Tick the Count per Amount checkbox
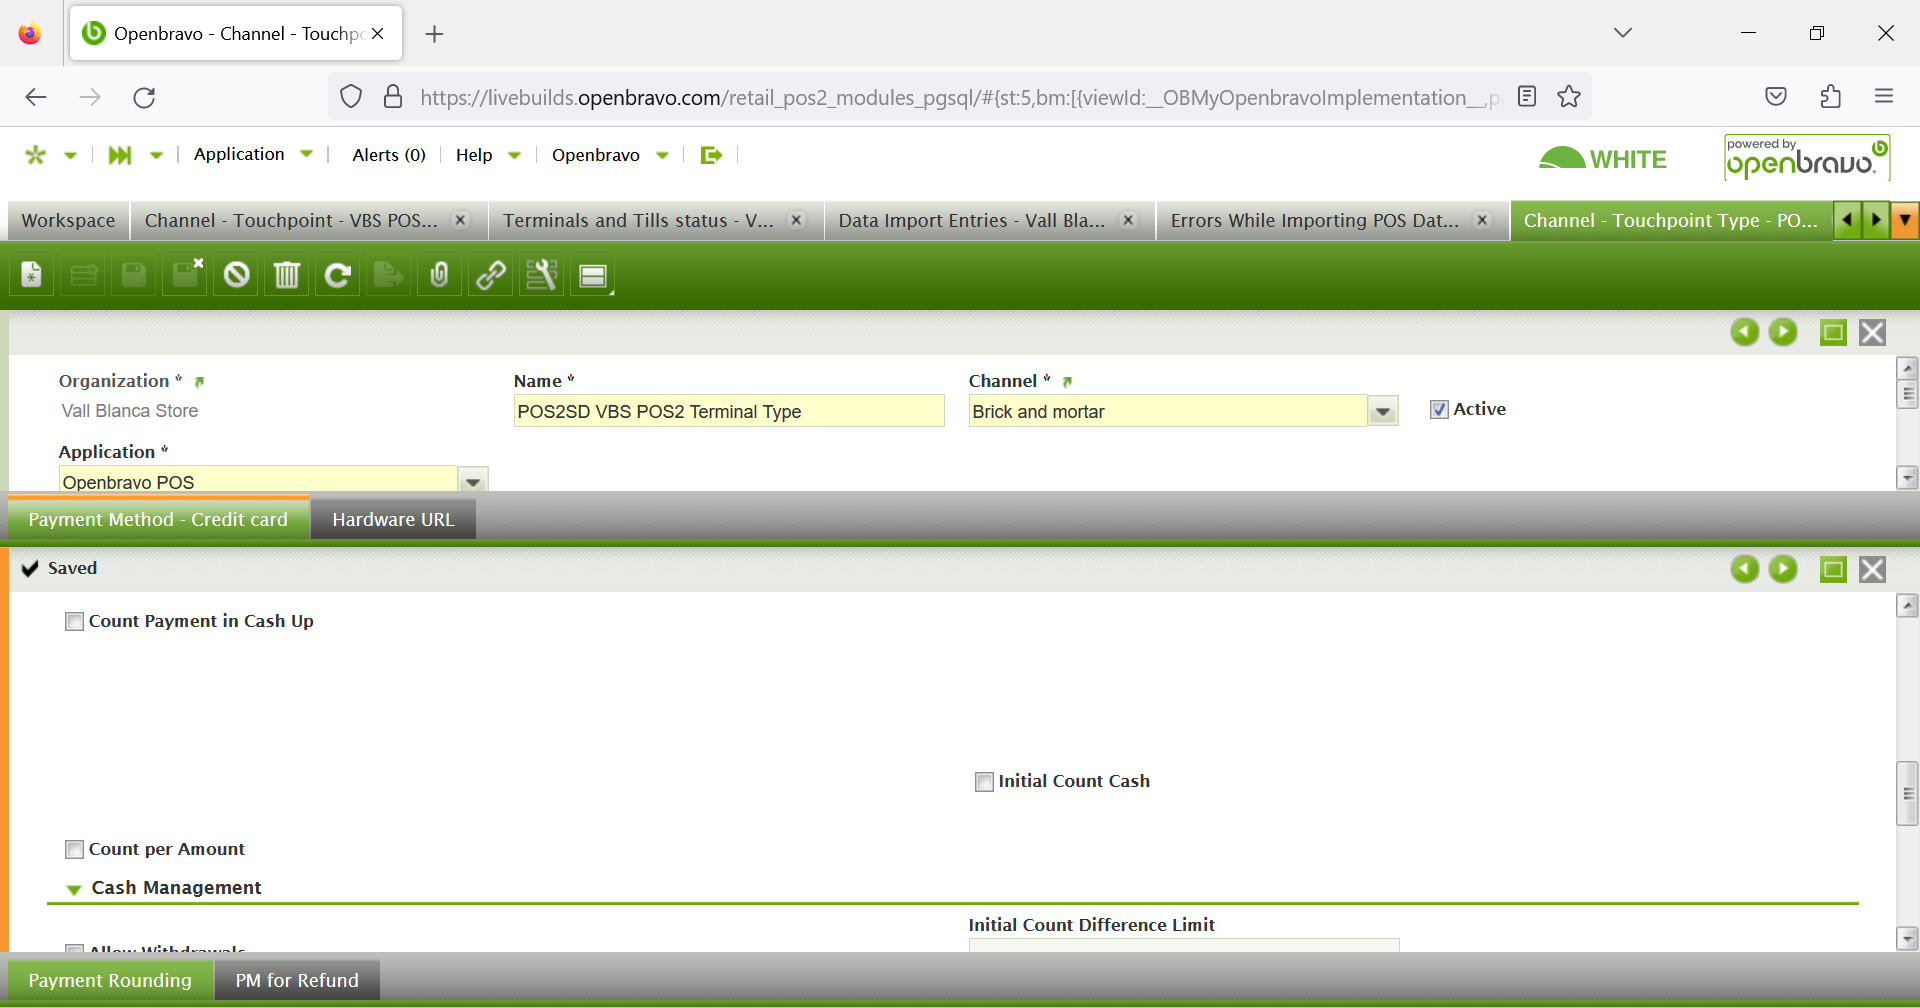 tap(74, 849)
